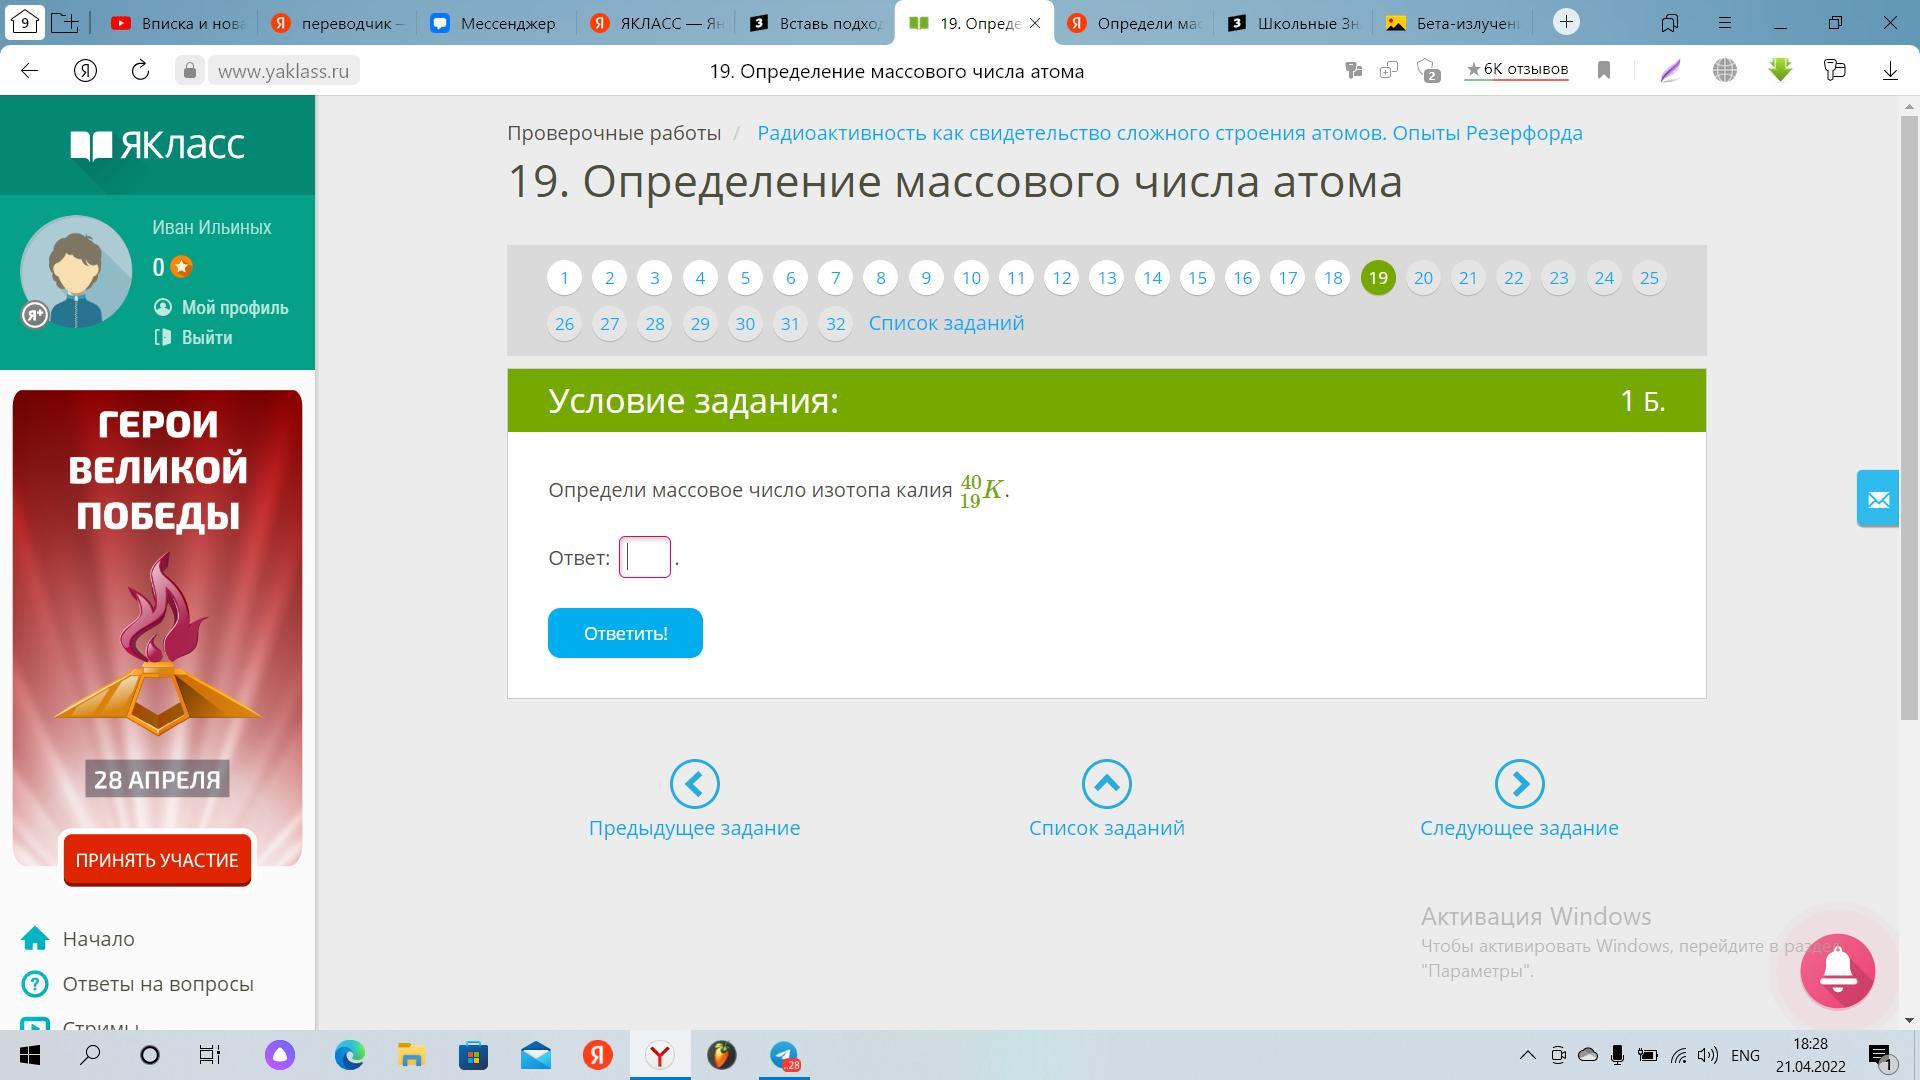Expand hidden system tray icons chevron
1920x1080 pixels.
click(1527, 1055)
